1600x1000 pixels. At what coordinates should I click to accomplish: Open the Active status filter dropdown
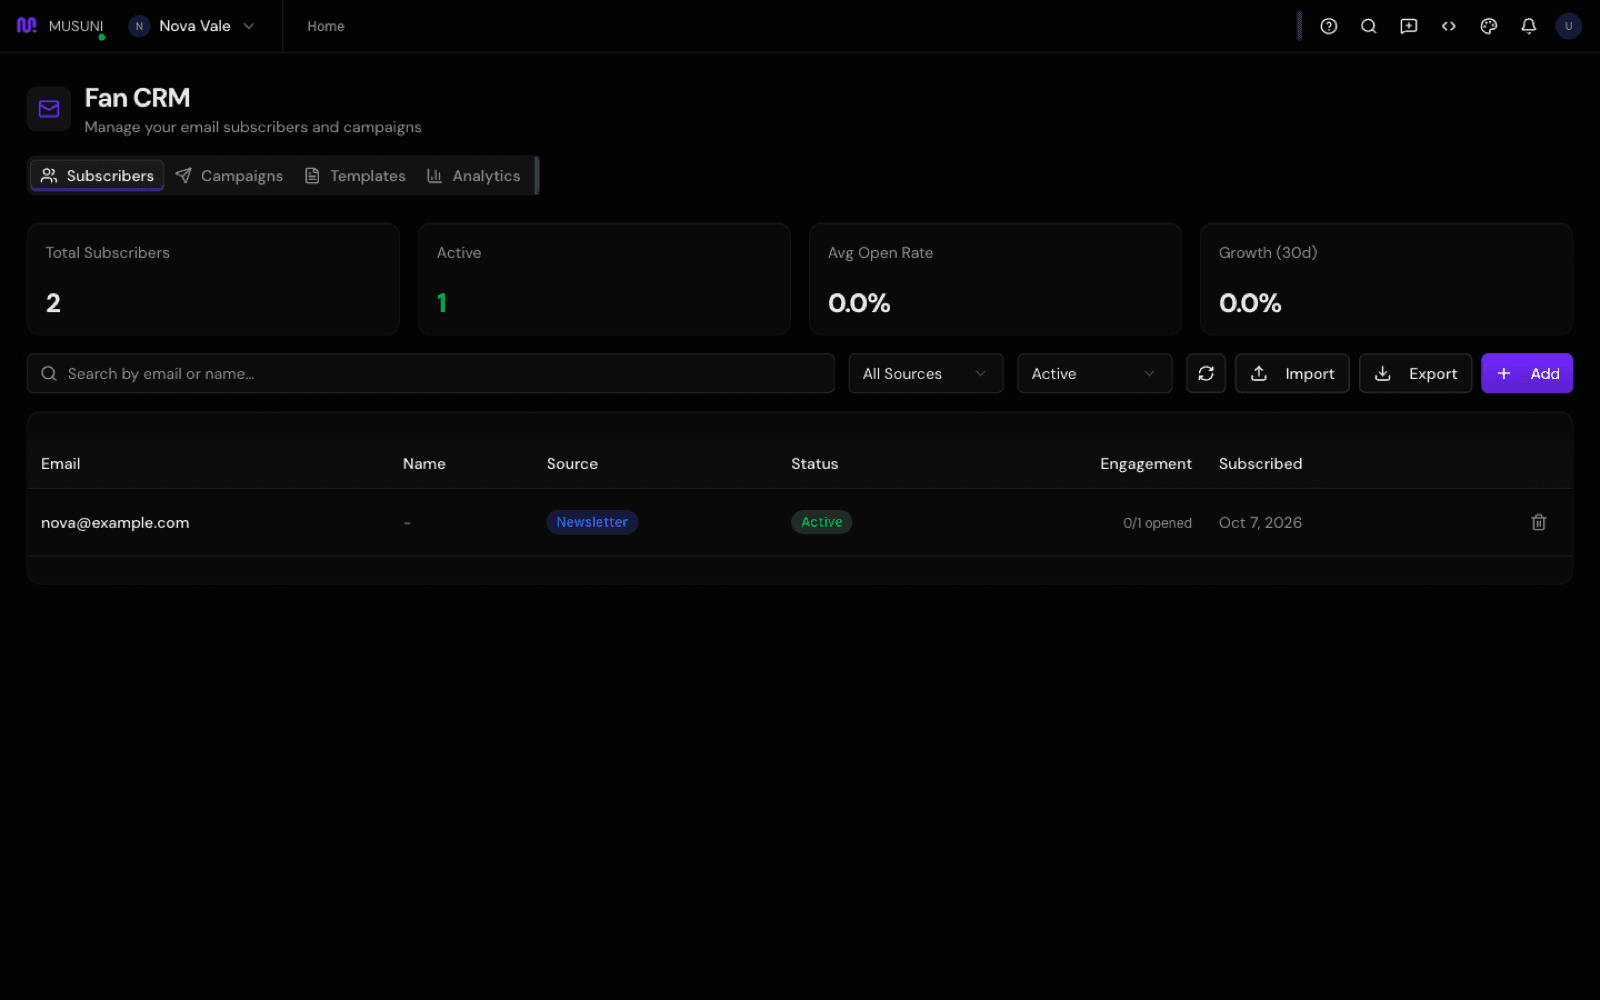(x=1095, y=373)
